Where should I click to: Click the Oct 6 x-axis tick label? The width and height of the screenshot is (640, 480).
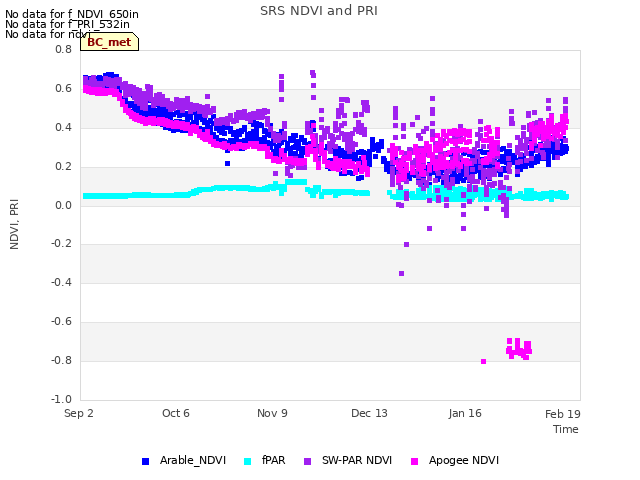(x=176, y=413)
